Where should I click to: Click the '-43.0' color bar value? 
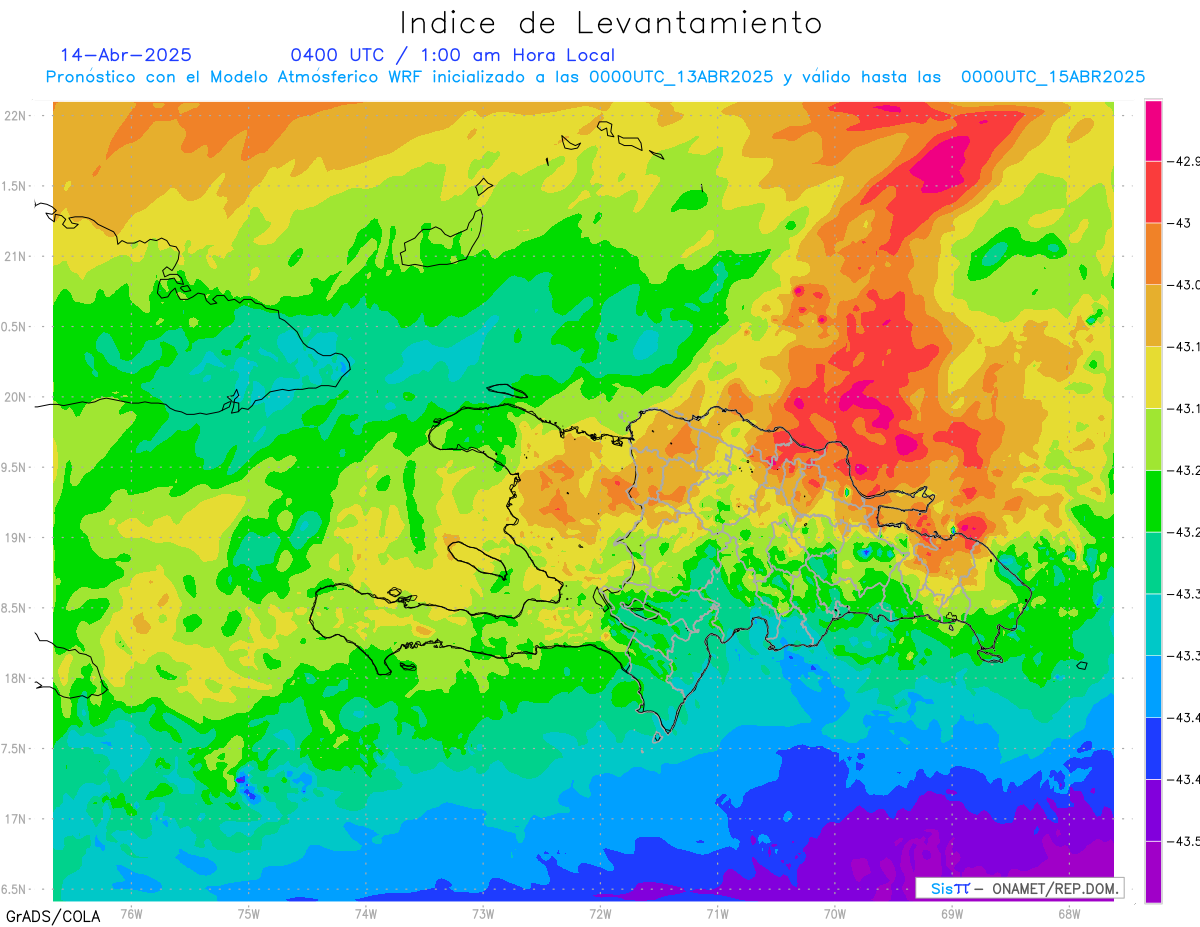pos(1184,285)
